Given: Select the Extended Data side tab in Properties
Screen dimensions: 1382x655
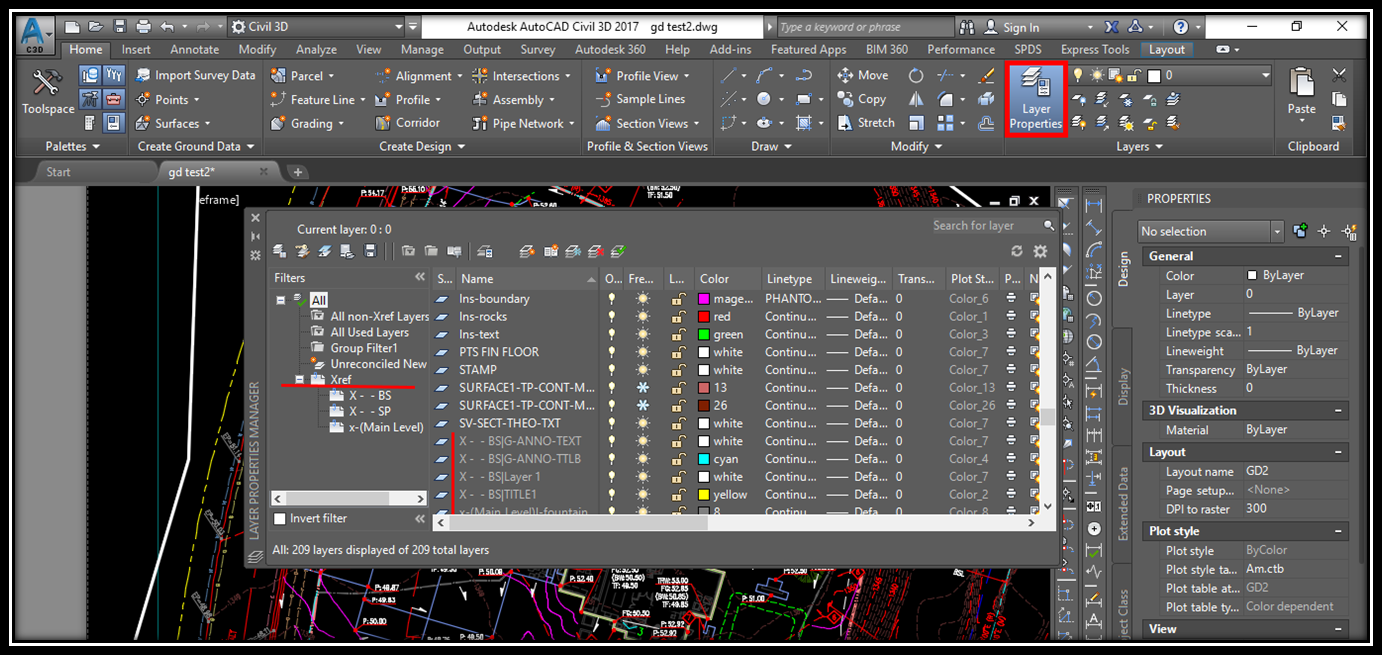Looking at the screenshot, I should [x=1122, y=506].
